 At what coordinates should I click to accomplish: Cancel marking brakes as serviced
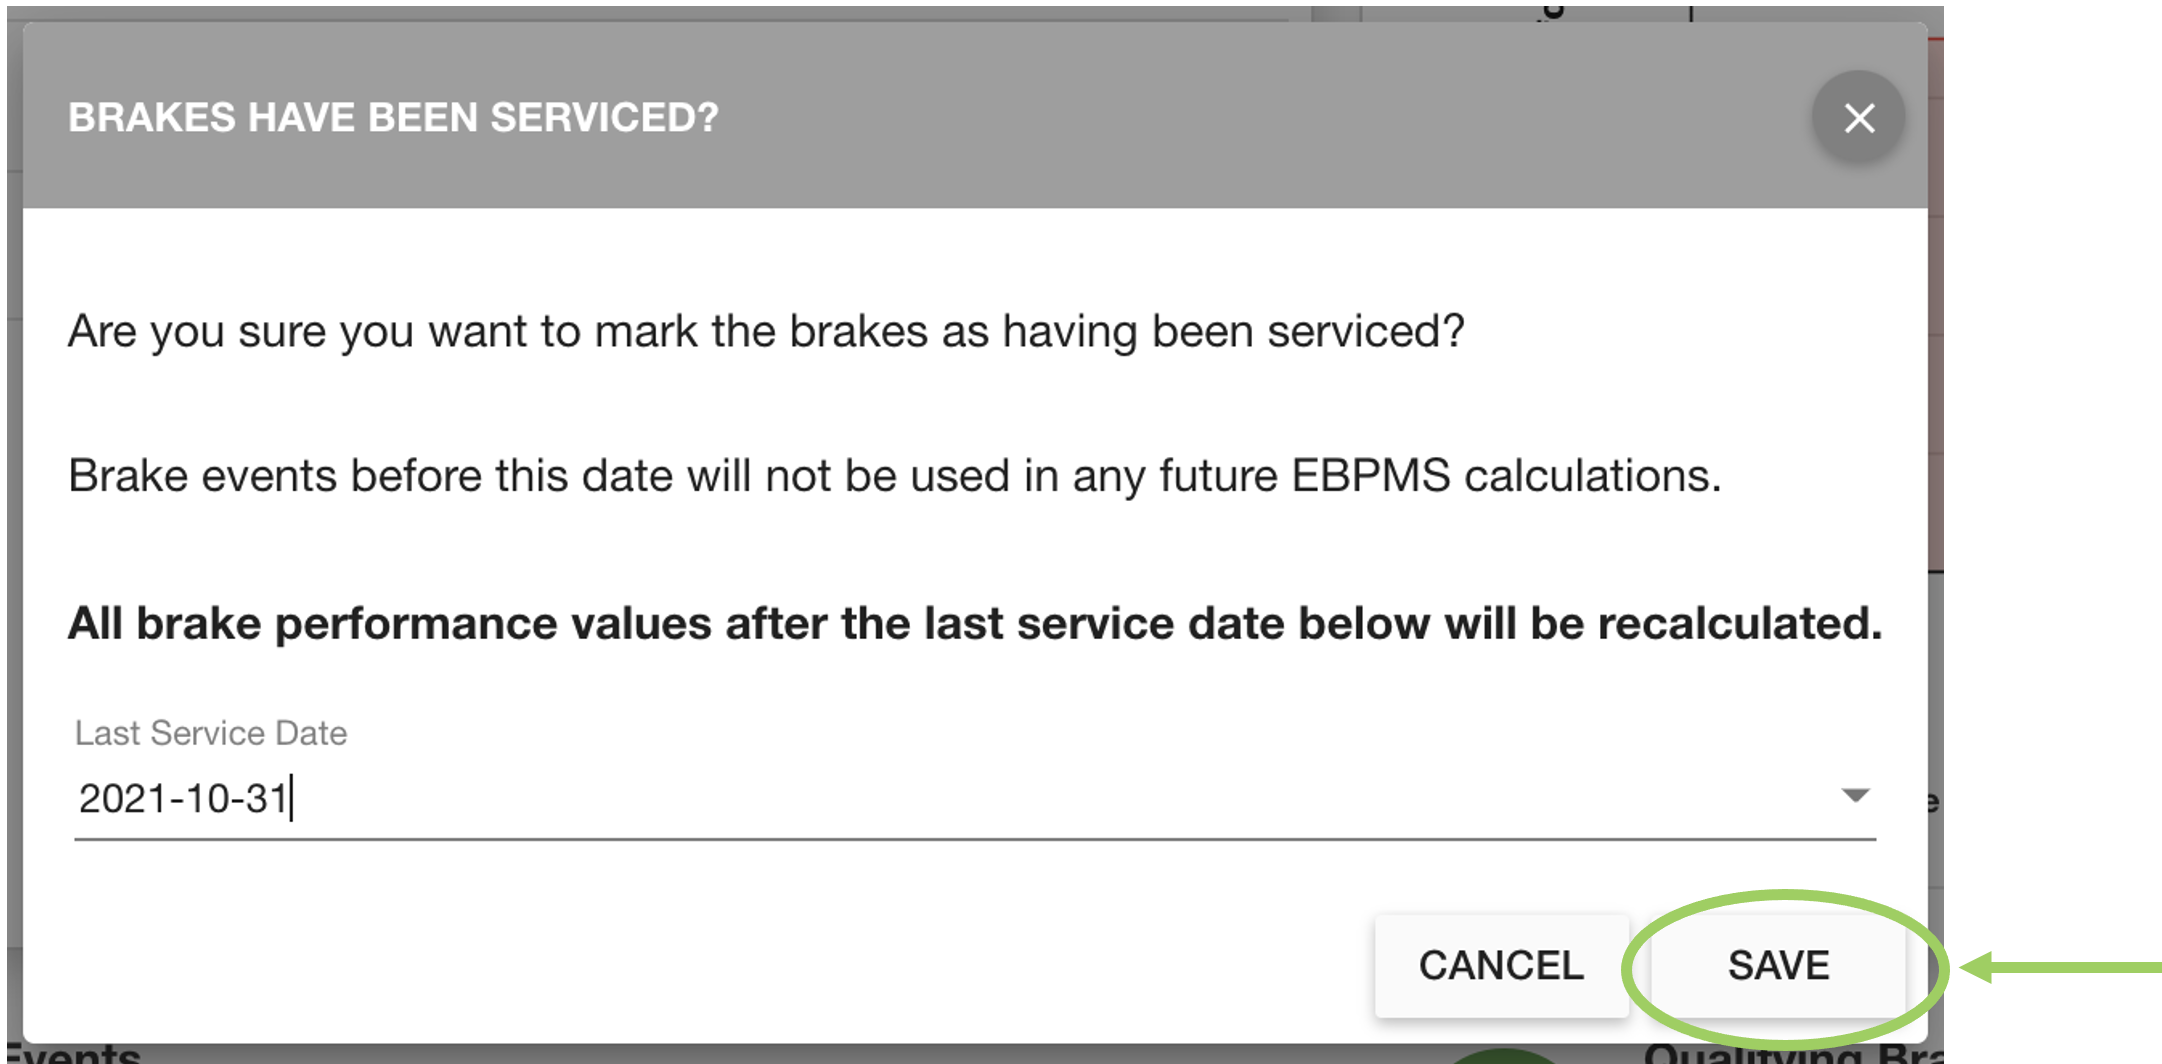1501,966
